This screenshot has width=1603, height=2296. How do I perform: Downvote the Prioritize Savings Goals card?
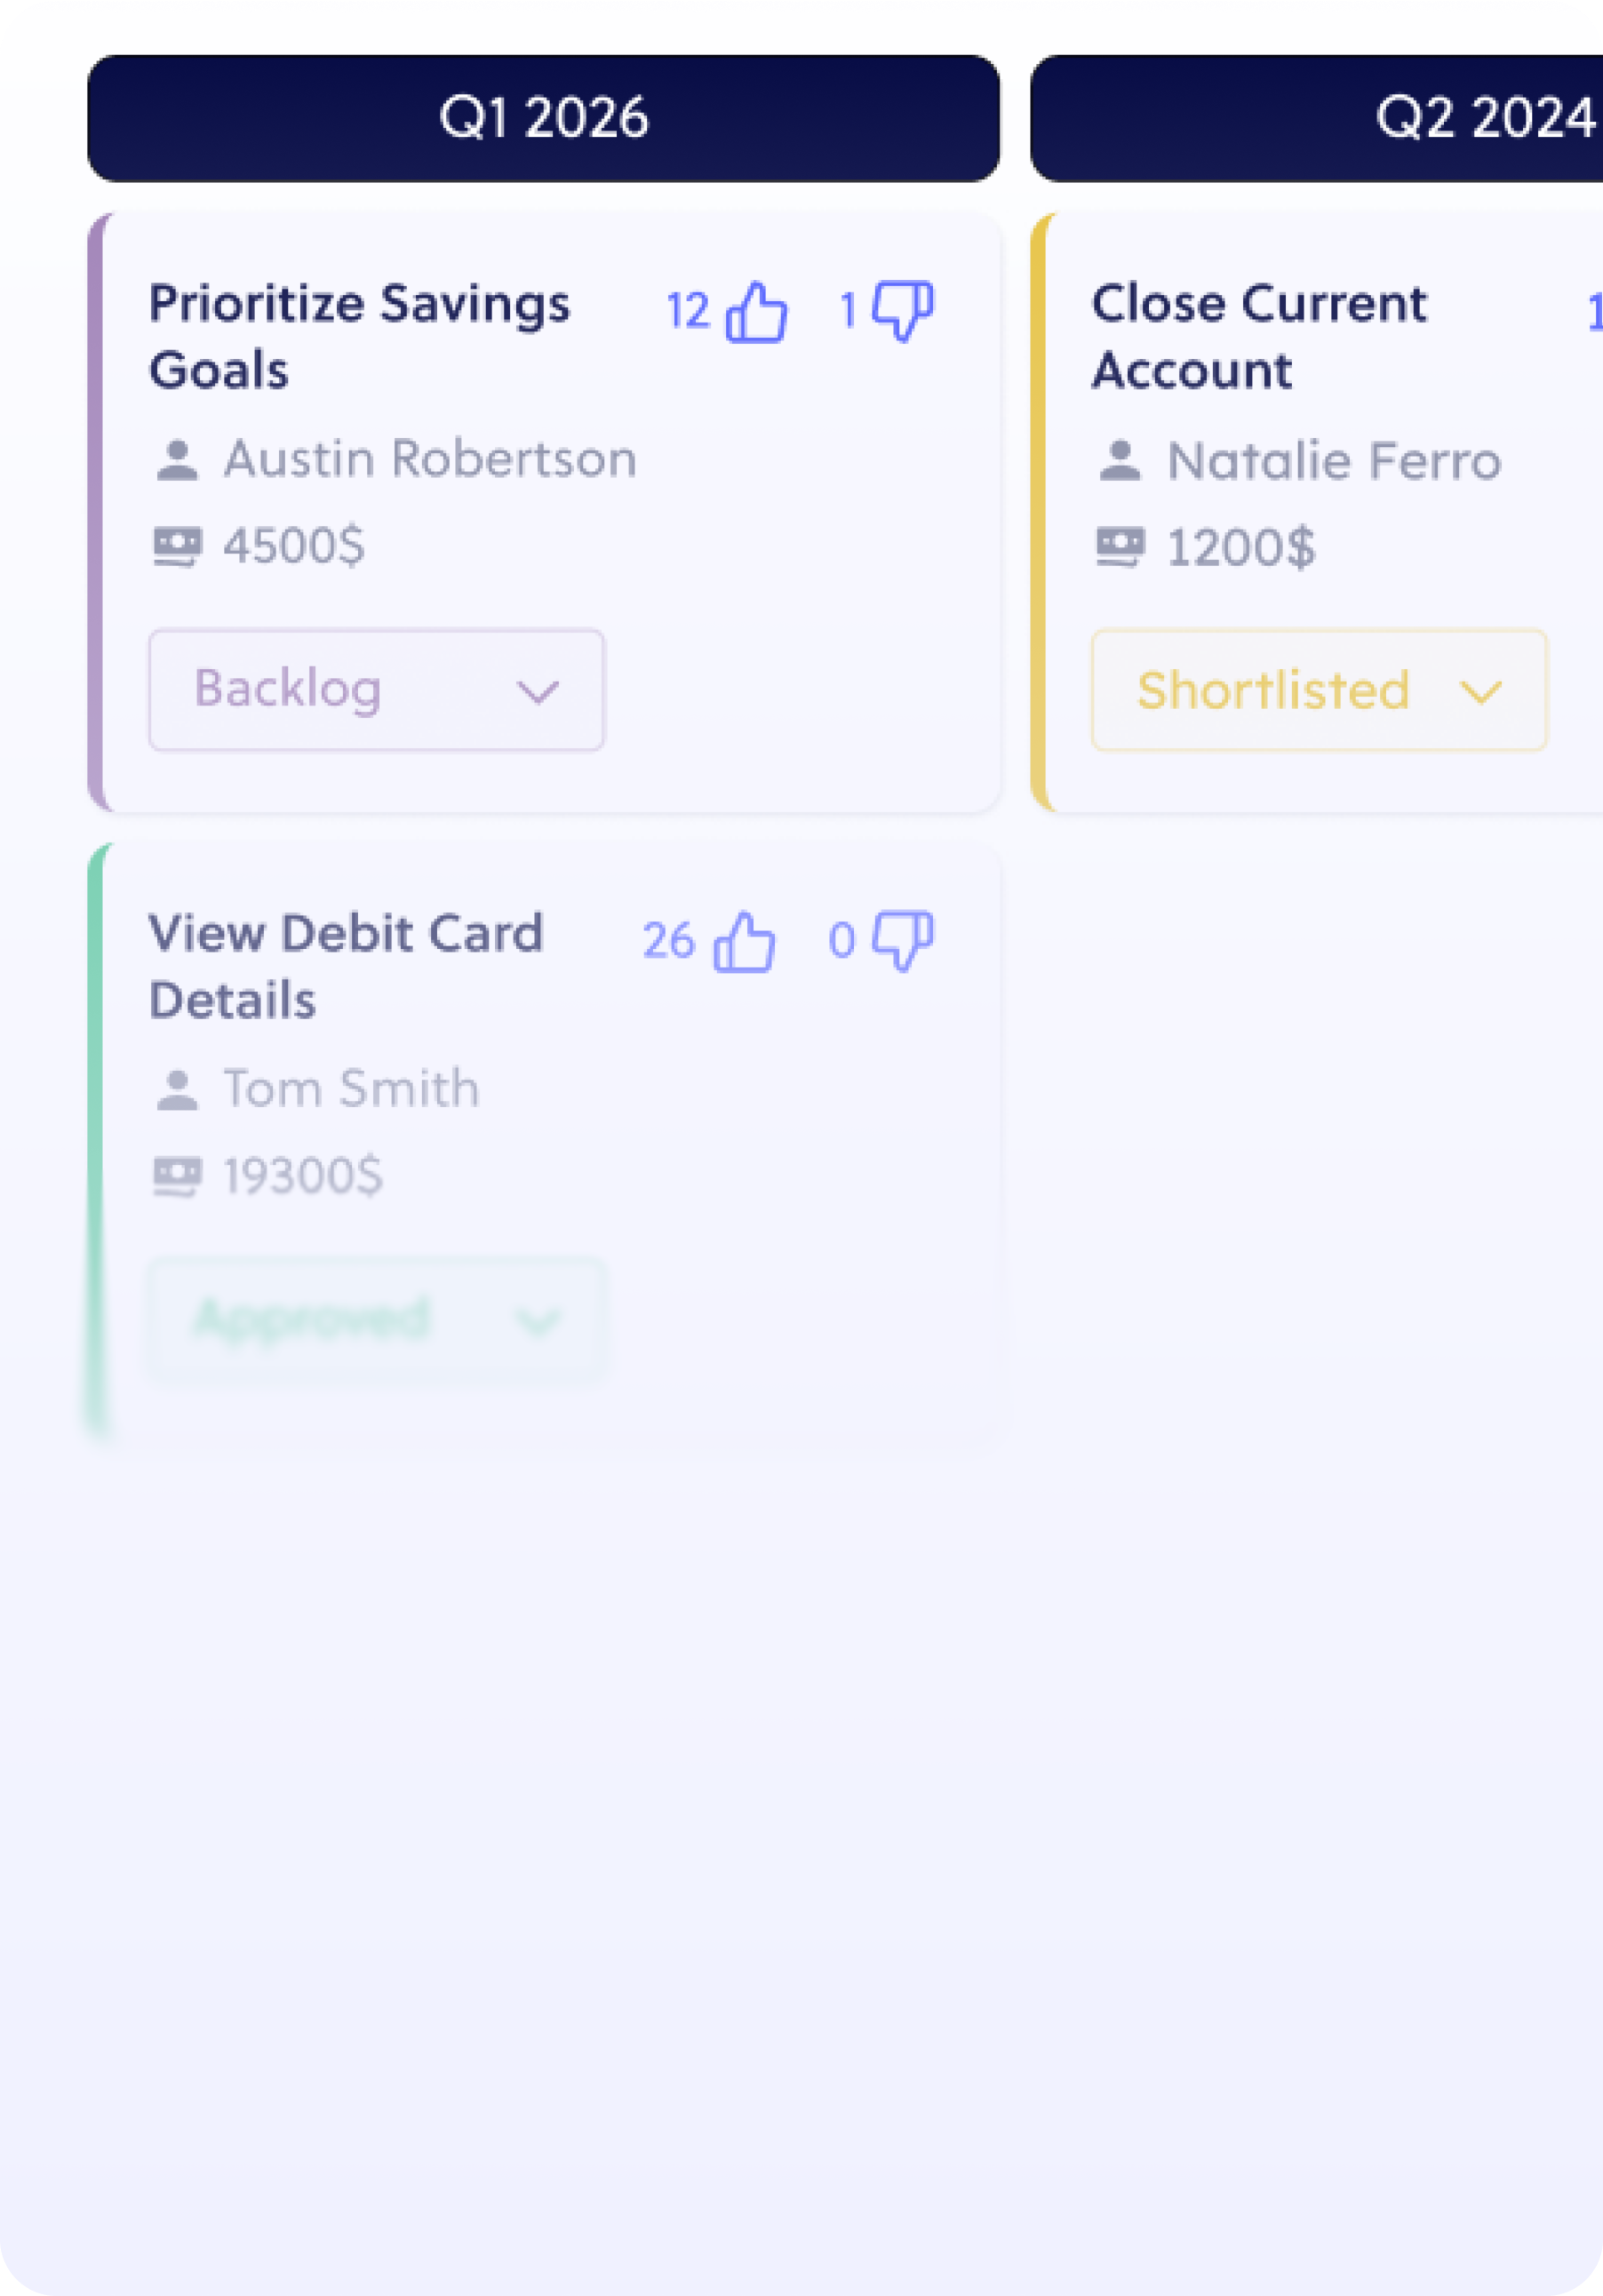(903, 311)
